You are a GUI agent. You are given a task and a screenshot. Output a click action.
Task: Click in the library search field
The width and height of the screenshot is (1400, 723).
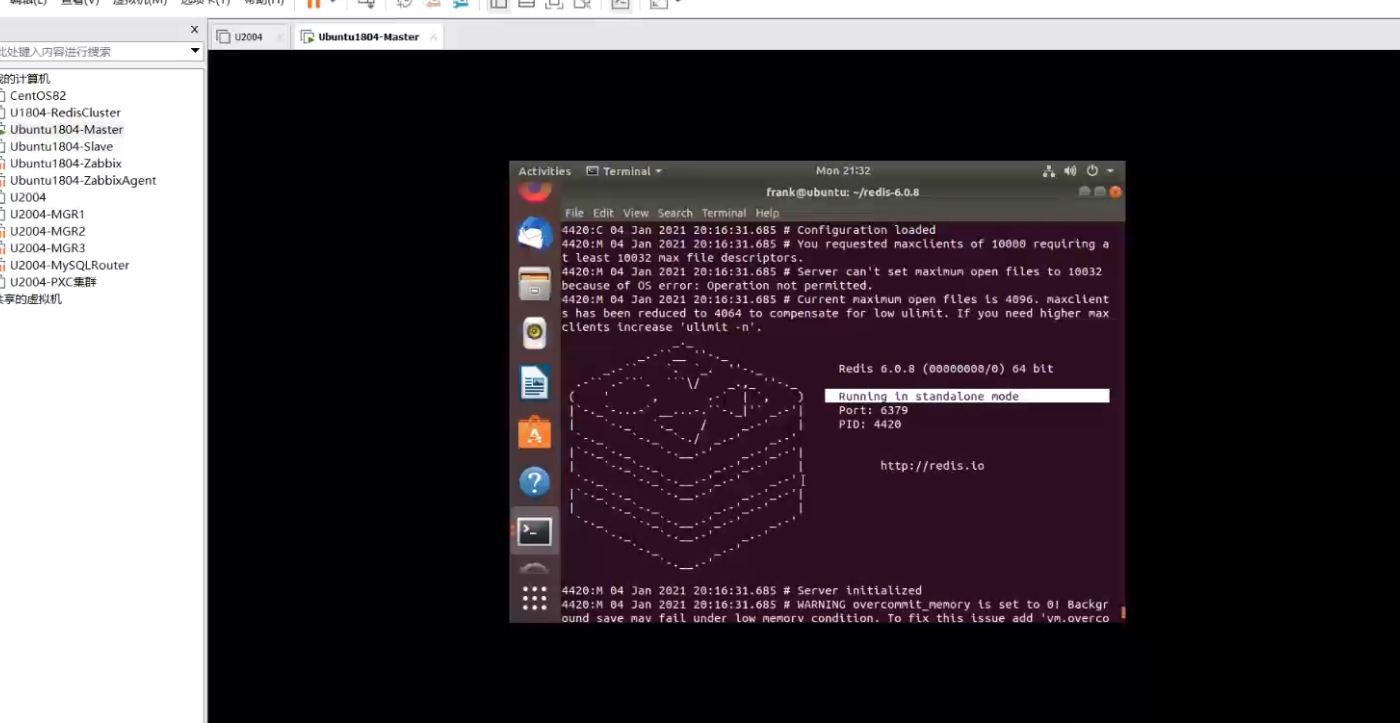(x=92, y=51)
